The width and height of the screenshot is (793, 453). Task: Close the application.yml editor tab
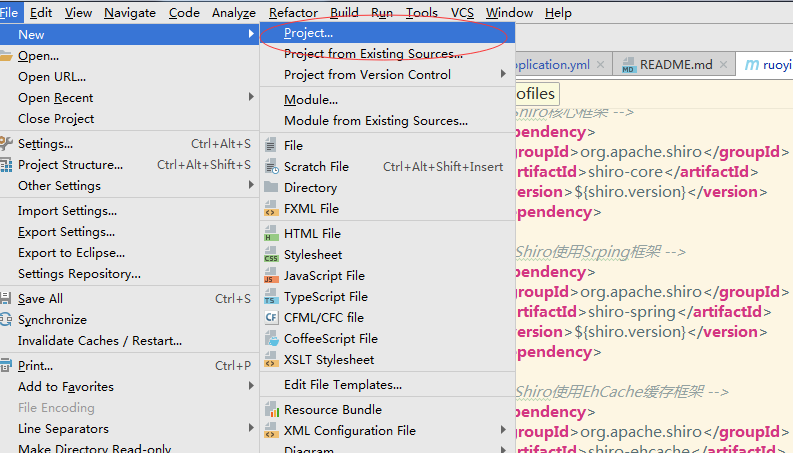click(x=600, y=65)
